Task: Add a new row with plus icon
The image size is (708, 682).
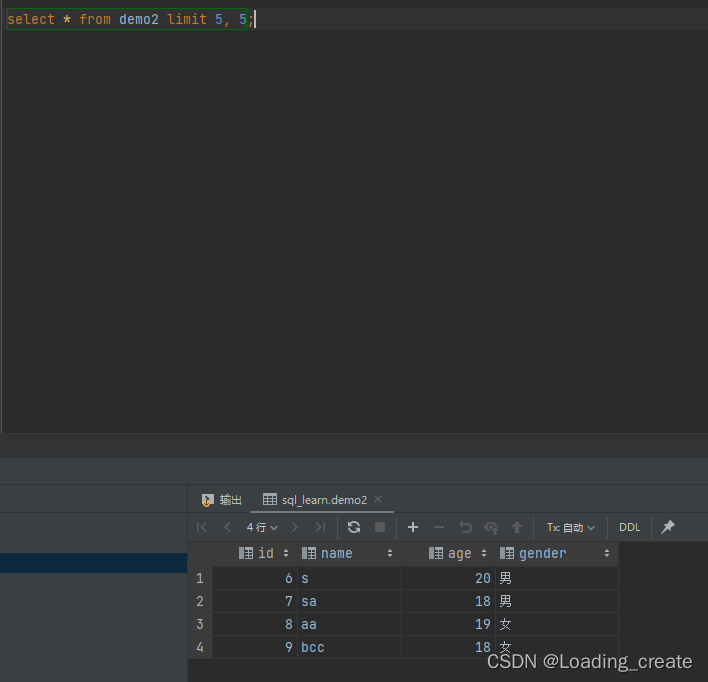Action: [x=413, y=527]
